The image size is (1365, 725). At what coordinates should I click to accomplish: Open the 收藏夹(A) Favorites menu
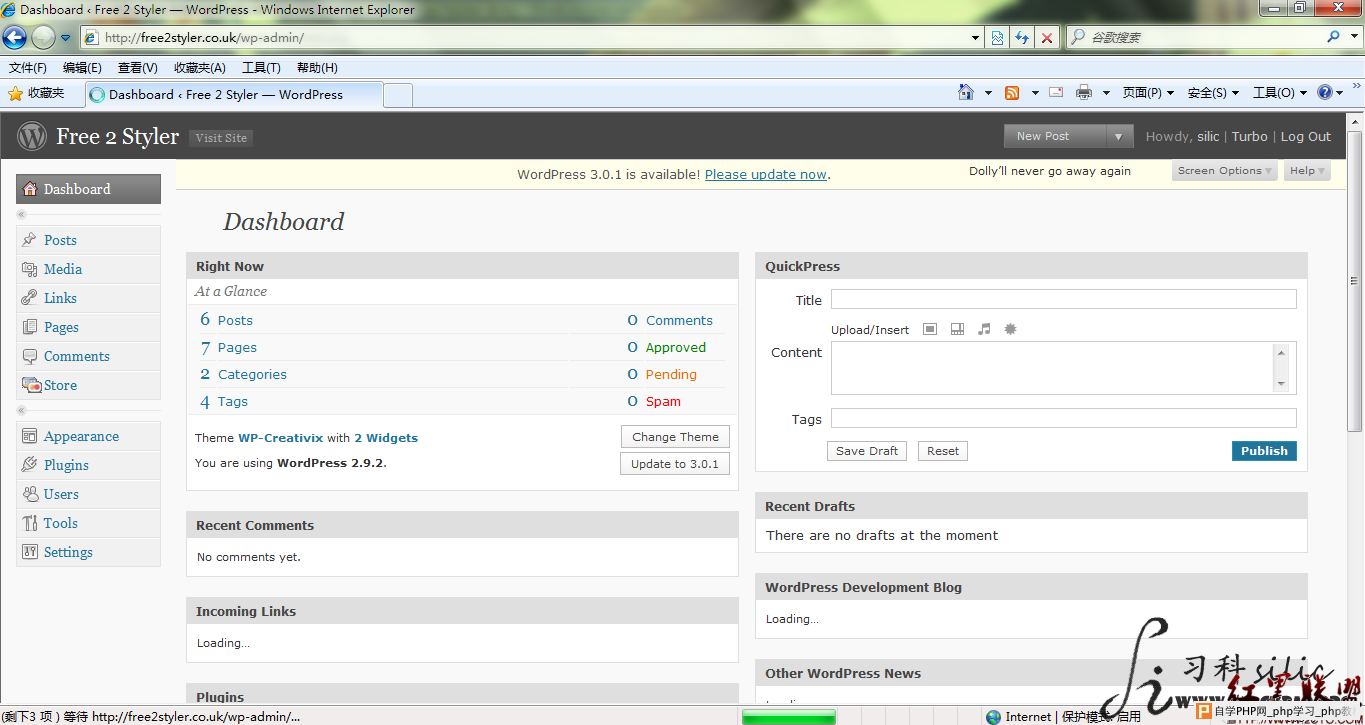199,68
